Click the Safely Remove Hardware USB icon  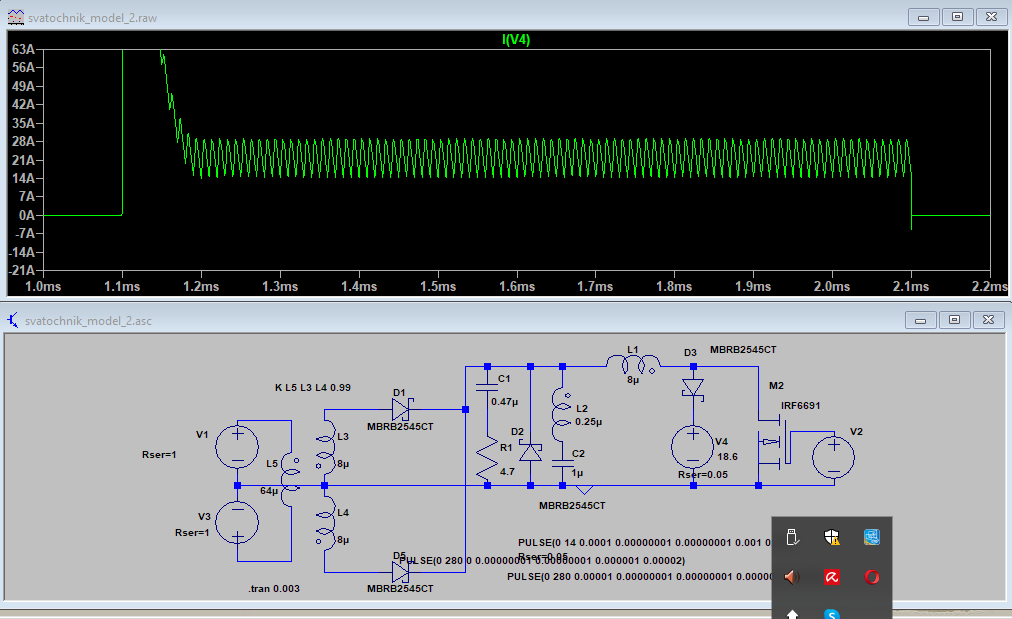[x=791, y=537]
